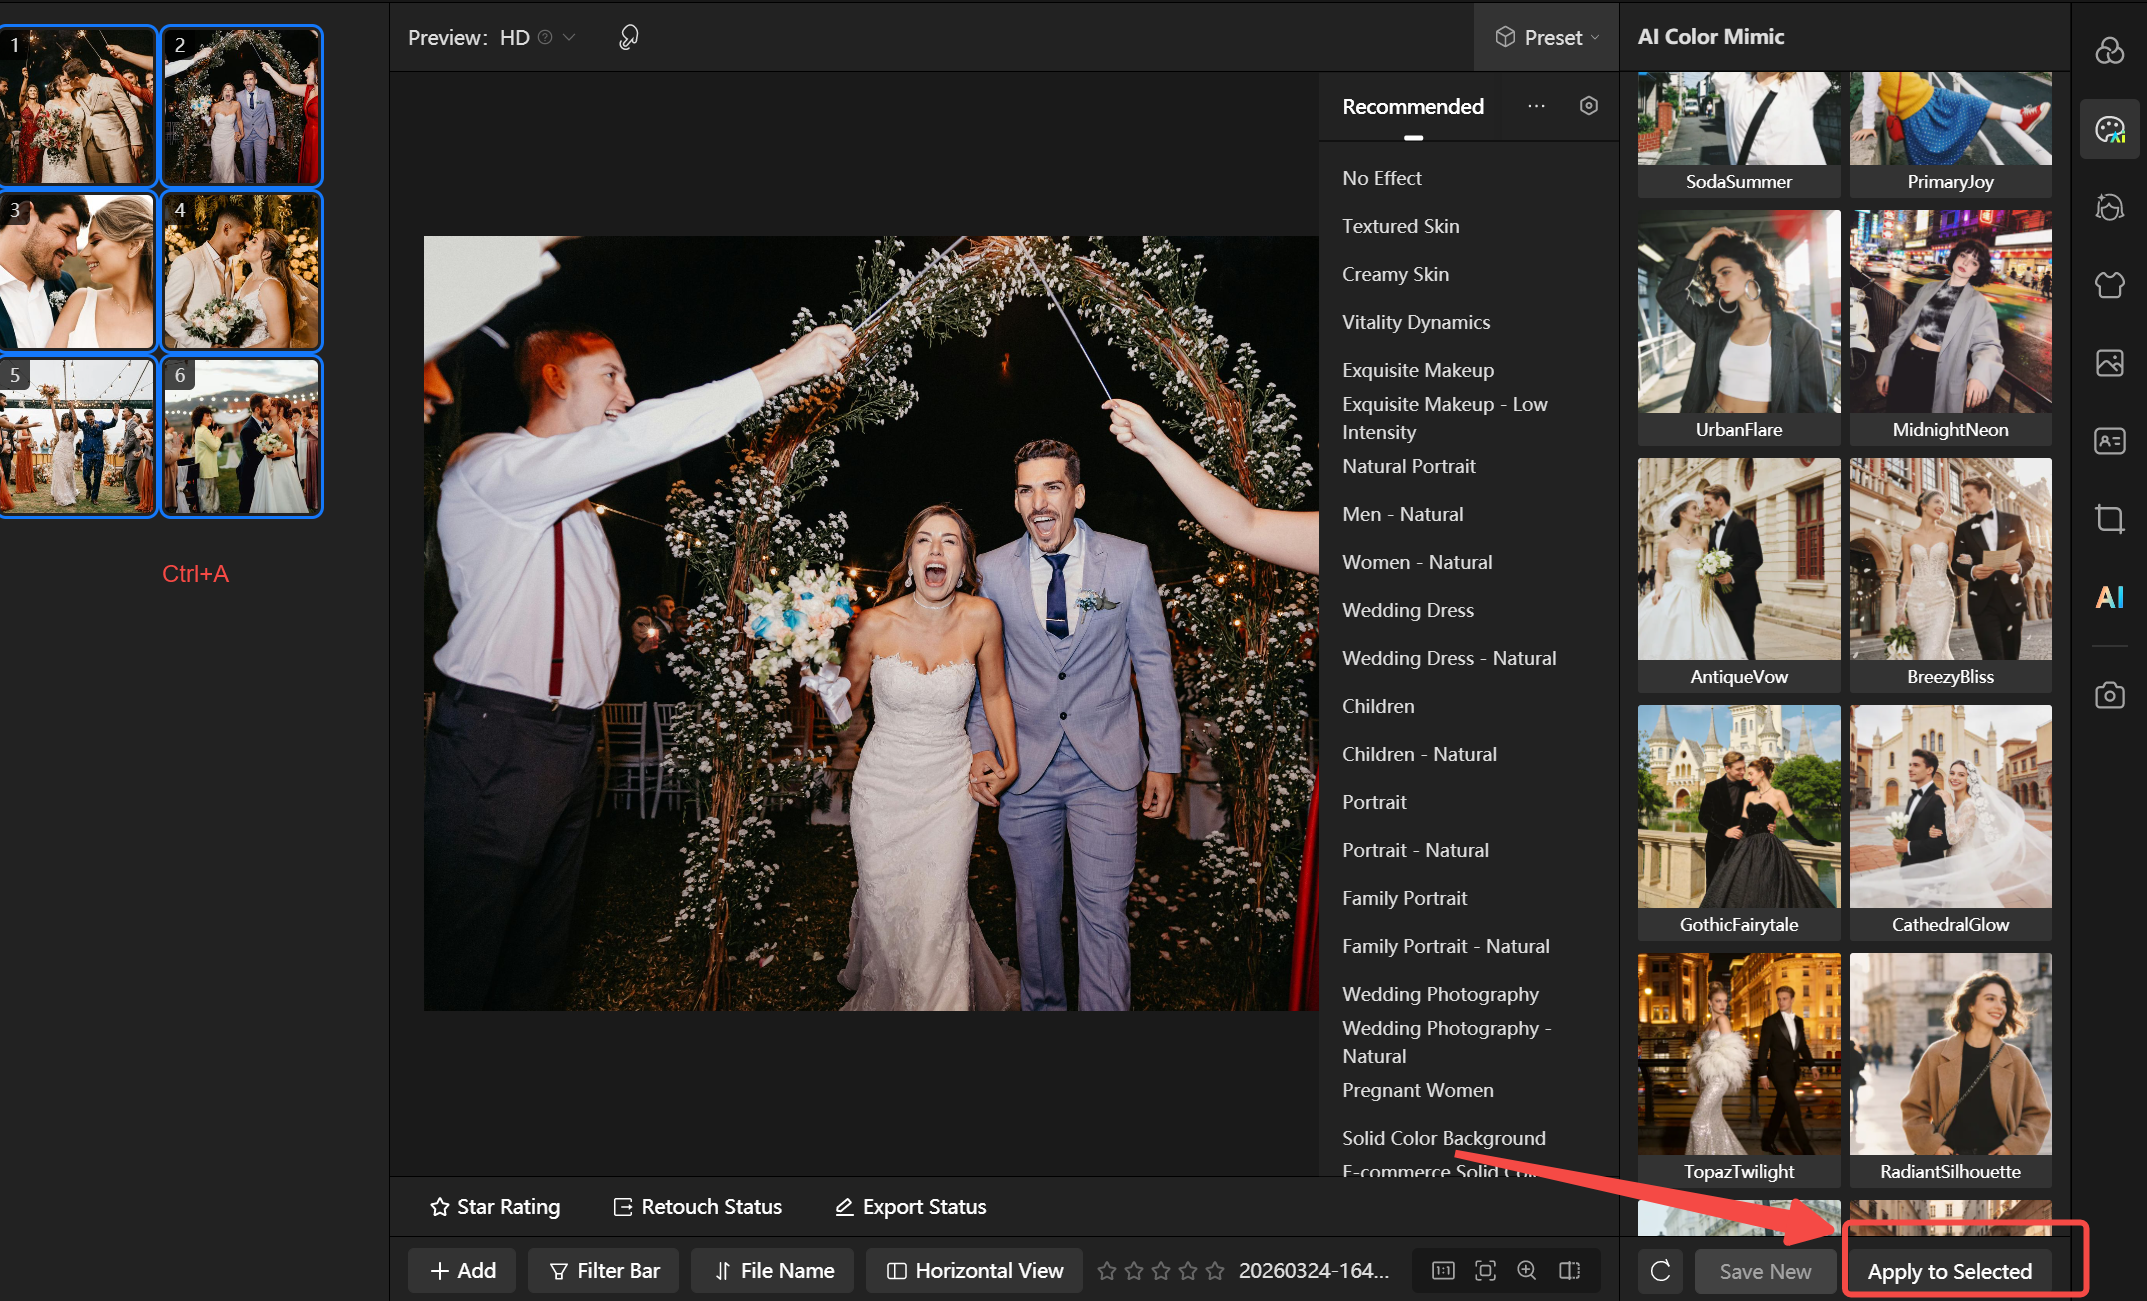Expand the Preset dropdown
This screenshot has height=1301, width=2147.
click(1546, 37)
